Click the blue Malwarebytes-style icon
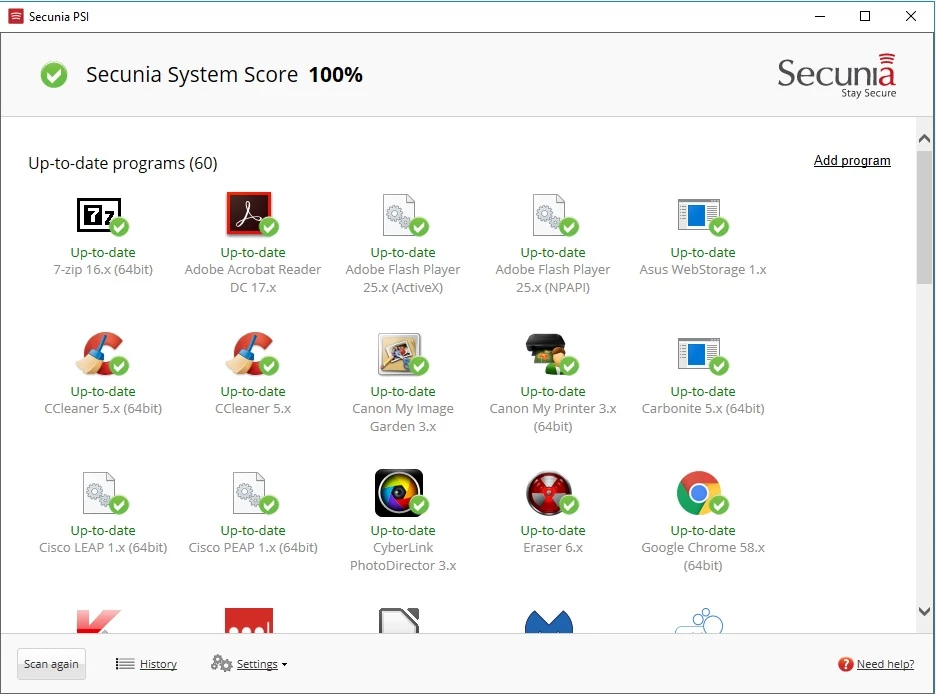Image resolution: width=936 pixels, height=694 pixels. pos(549,622)
